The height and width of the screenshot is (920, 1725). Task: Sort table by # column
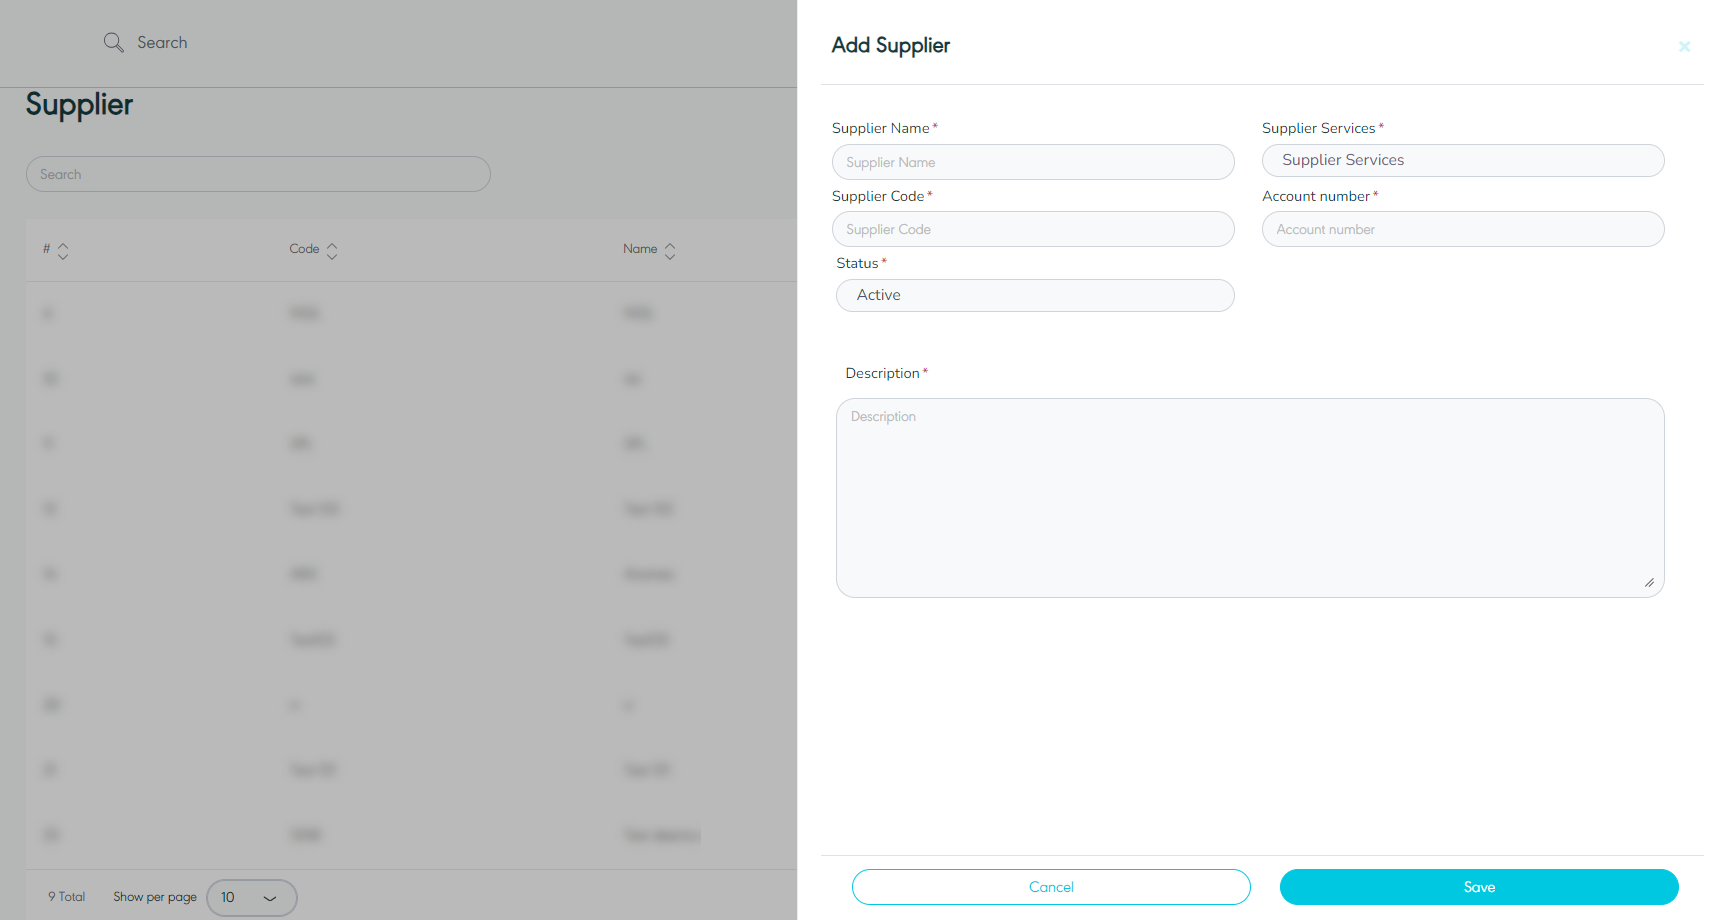click(63, 250)
